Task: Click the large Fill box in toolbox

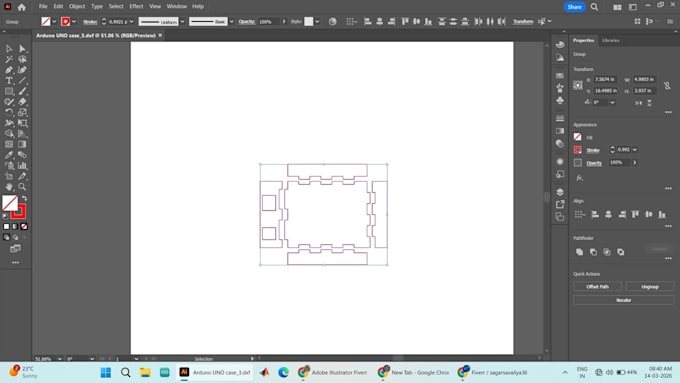Action: coord(10,203)
